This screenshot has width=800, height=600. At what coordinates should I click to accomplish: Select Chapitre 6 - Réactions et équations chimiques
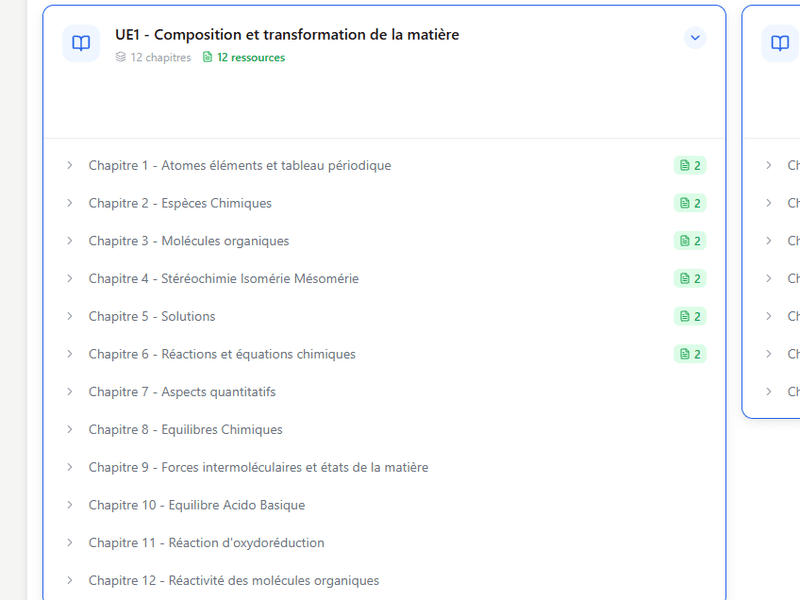222,354
